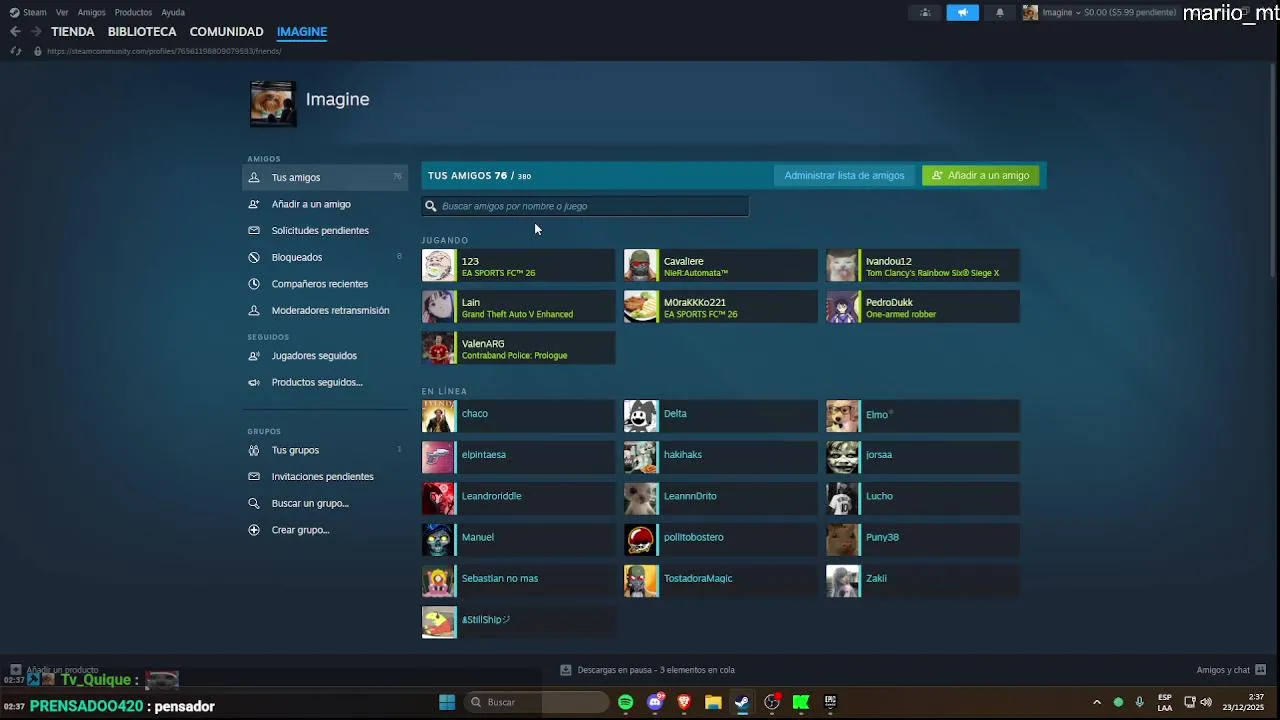The height and width of the screenshot is (720, 1280).
Task: Select the IMAGINE profile tab
Action: 302,32
